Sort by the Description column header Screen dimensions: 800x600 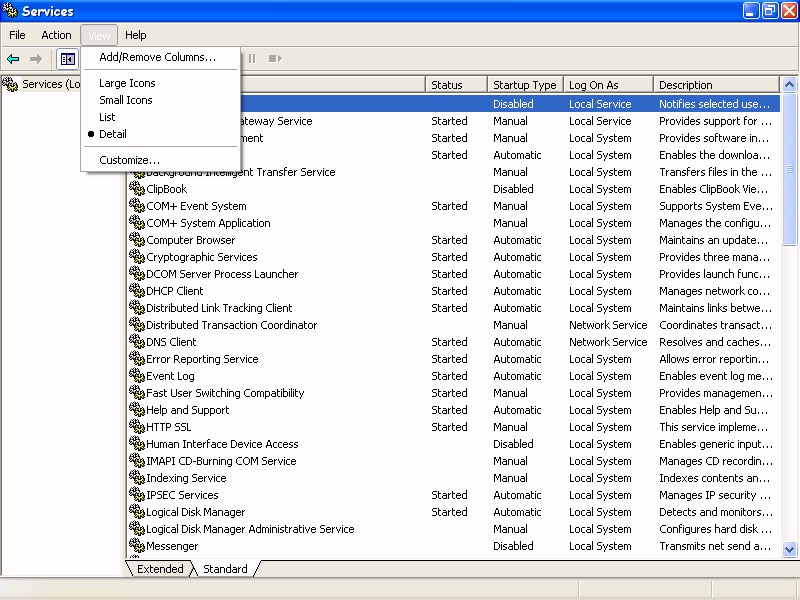click(x=716, y=85)
